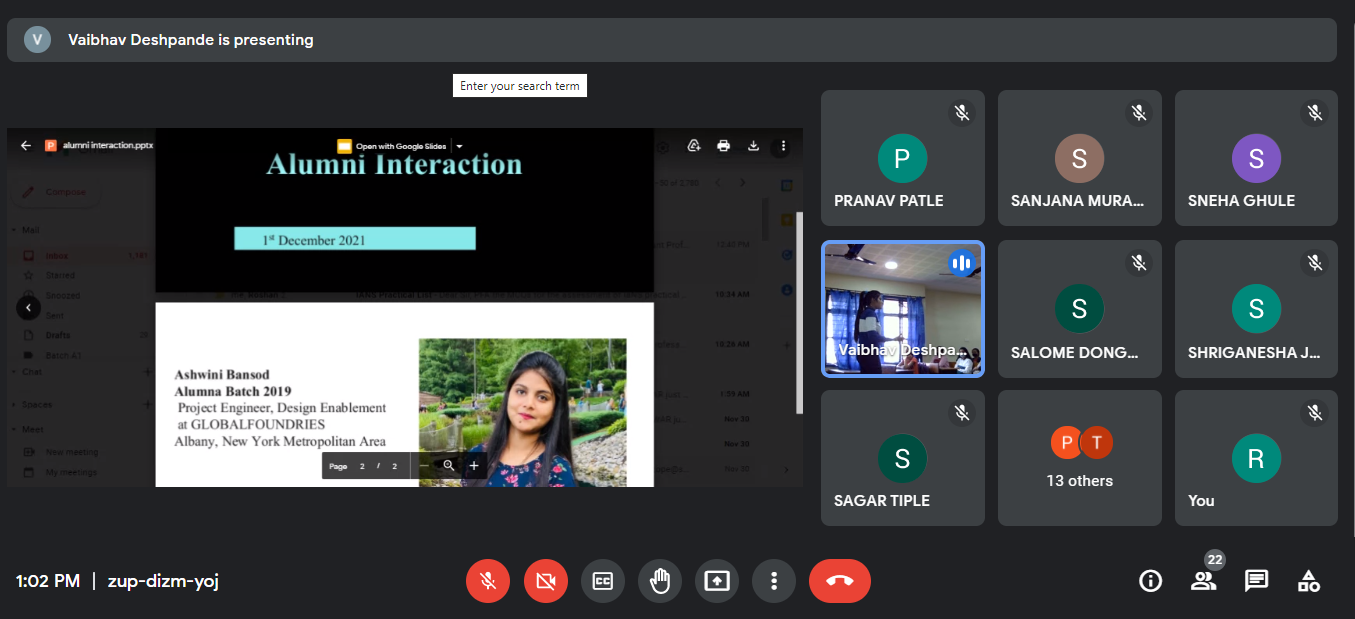This screenshot has width=1355, height=619.
Task: Toggle closed captions
Action: pos(602,581)
